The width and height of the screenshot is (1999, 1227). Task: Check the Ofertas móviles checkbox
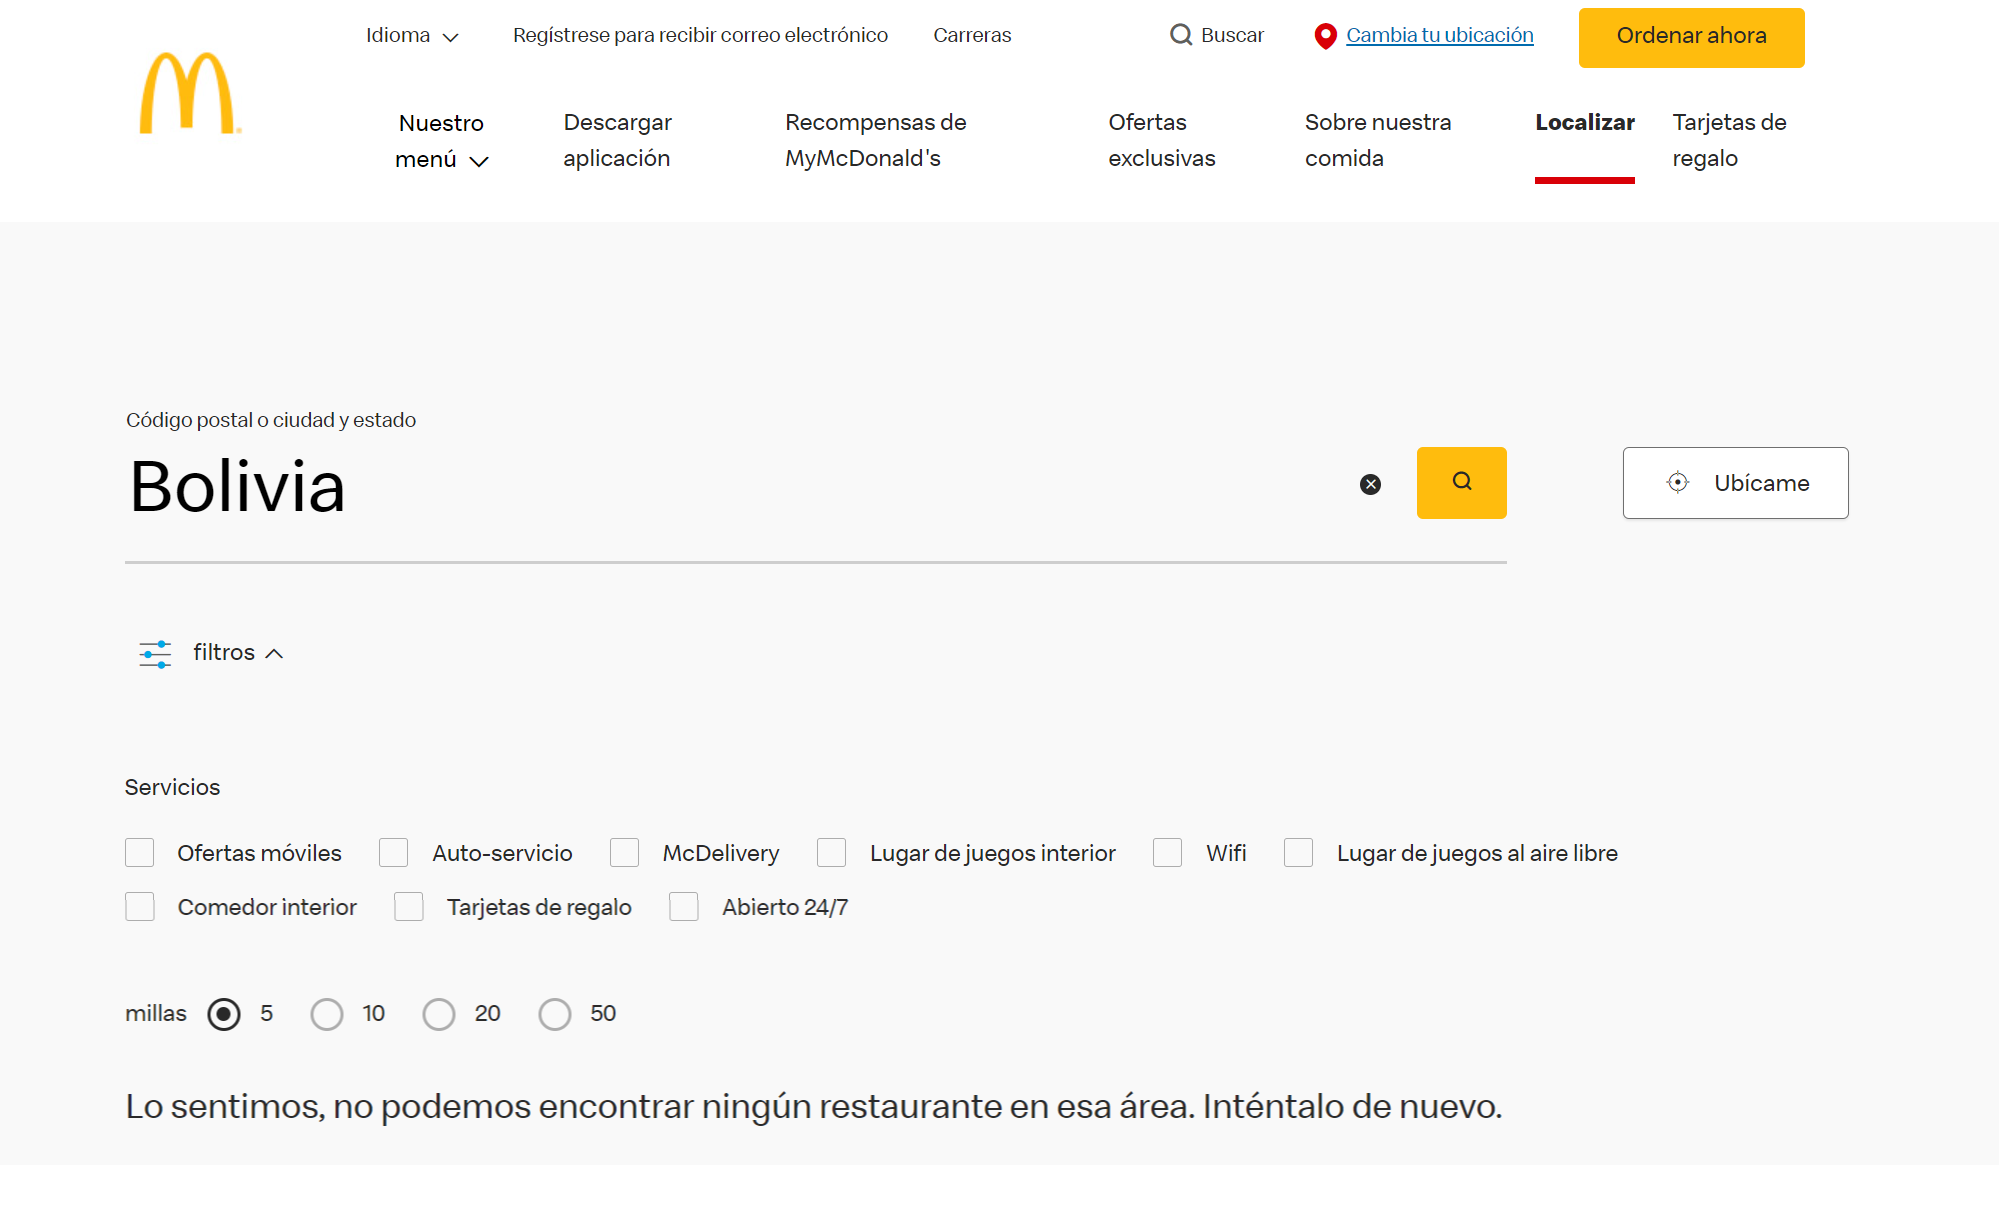point(140,853)
